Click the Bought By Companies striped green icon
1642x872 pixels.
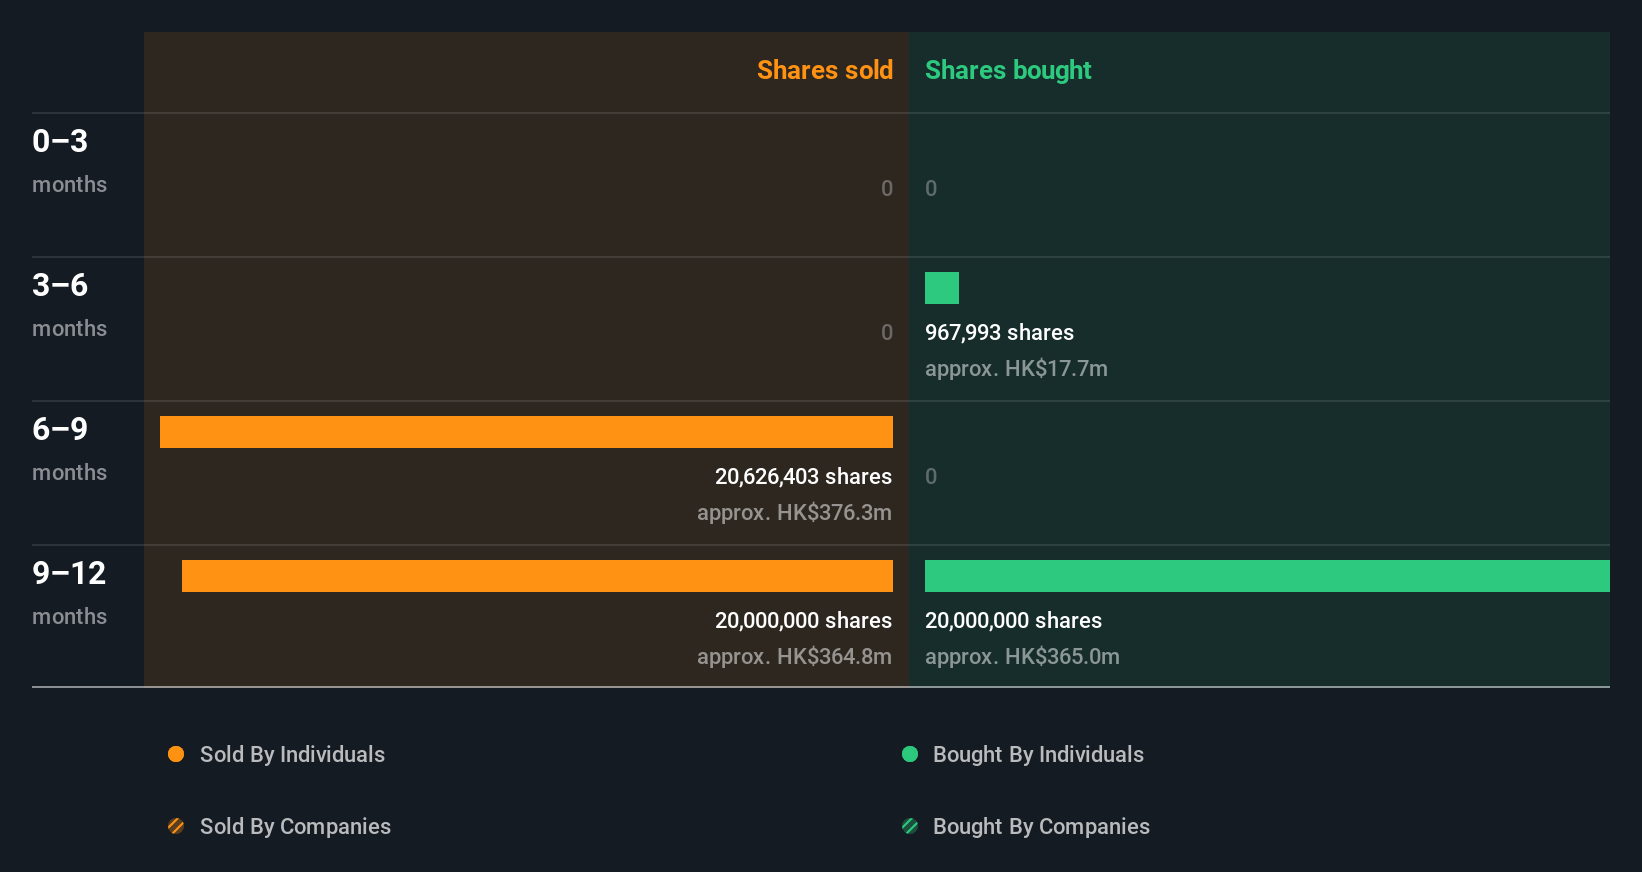910,826
